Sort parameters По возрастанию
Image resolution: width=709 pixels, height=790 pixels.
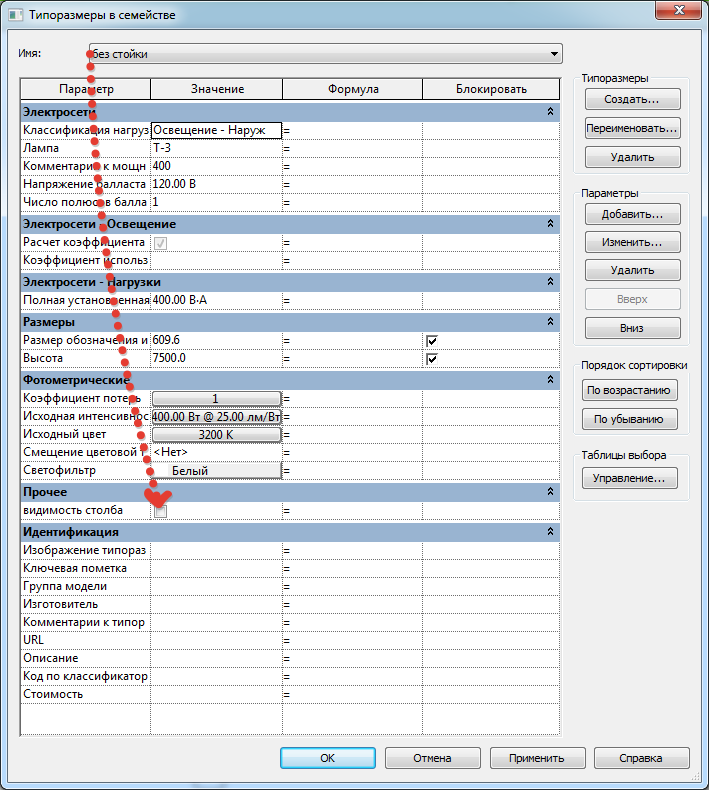point(629,390)
